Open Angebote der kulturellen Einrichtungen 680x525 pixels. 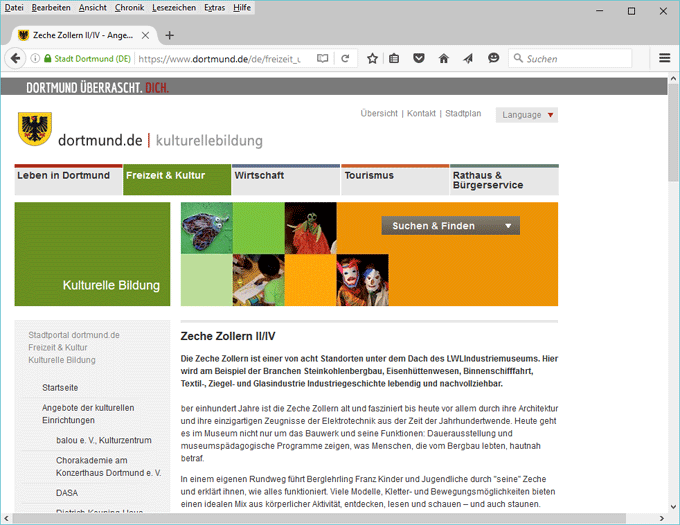pyautogui.click(x=88, y=414)
